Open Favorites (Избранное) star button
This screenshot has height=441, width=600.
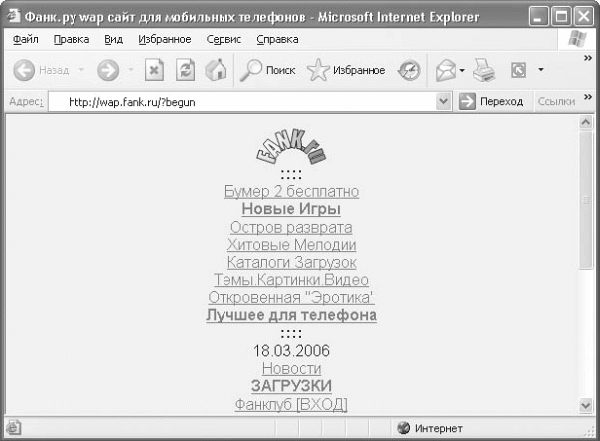coord(346,70)
